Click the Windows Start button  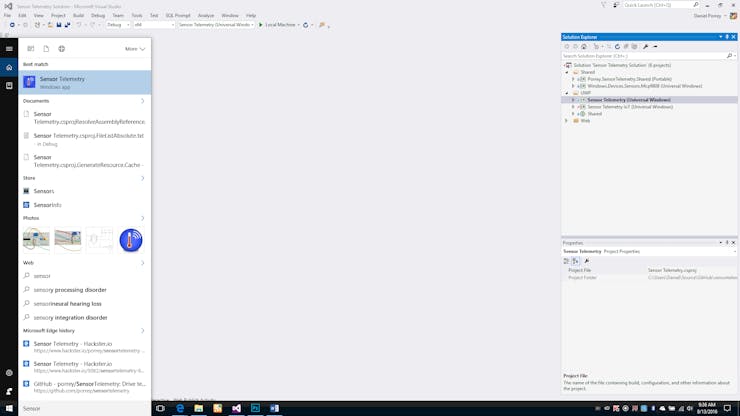click(9, 408)
